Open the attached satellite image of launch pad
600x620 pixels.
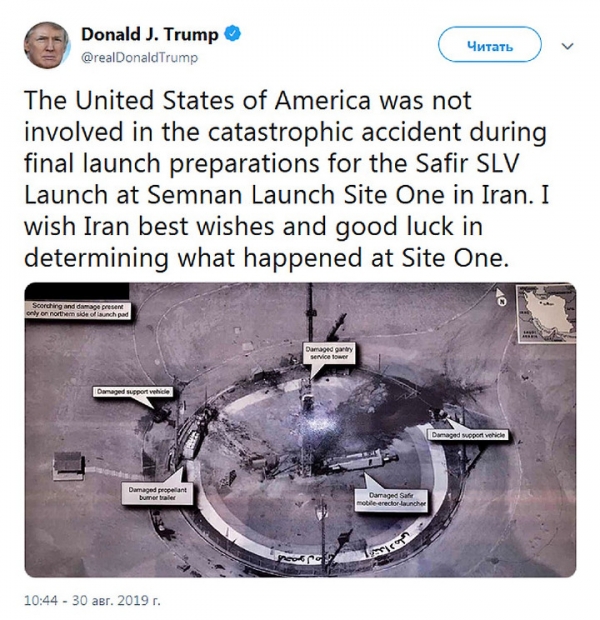[x=300, y=430]
